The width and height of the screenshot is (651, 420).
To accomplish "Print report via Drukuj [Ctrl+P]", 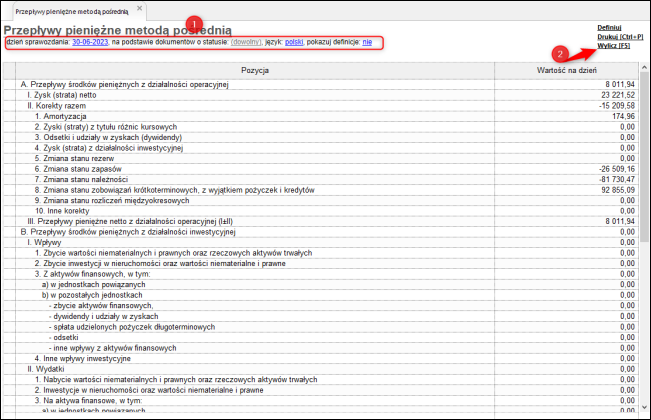I will click(620, 37).
